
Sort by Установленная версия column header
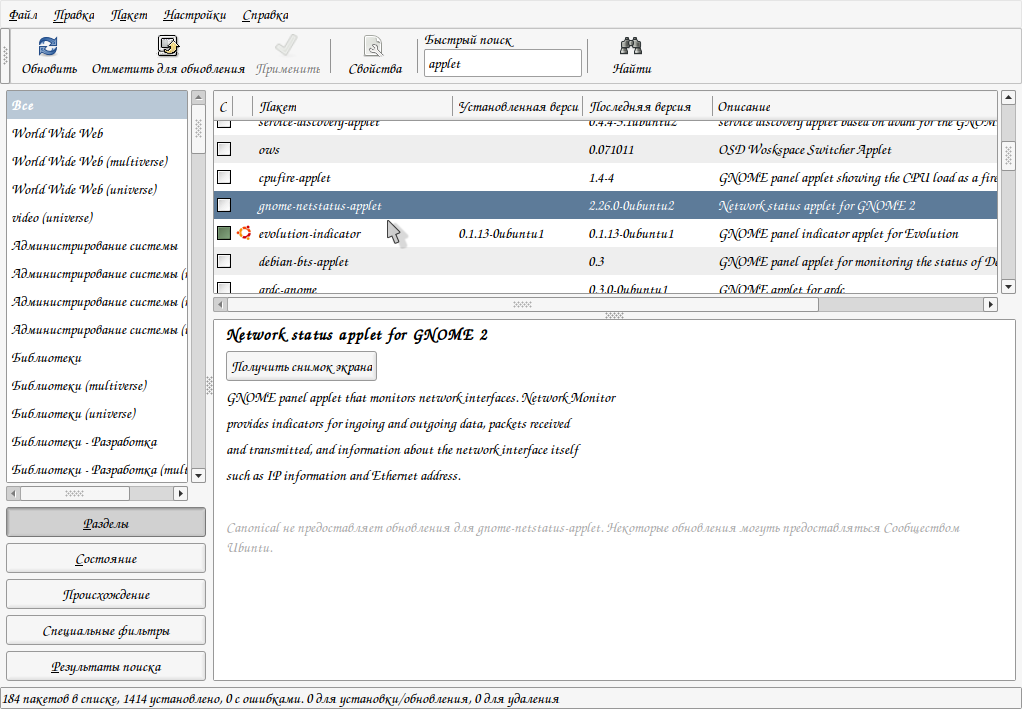[518, 107]
